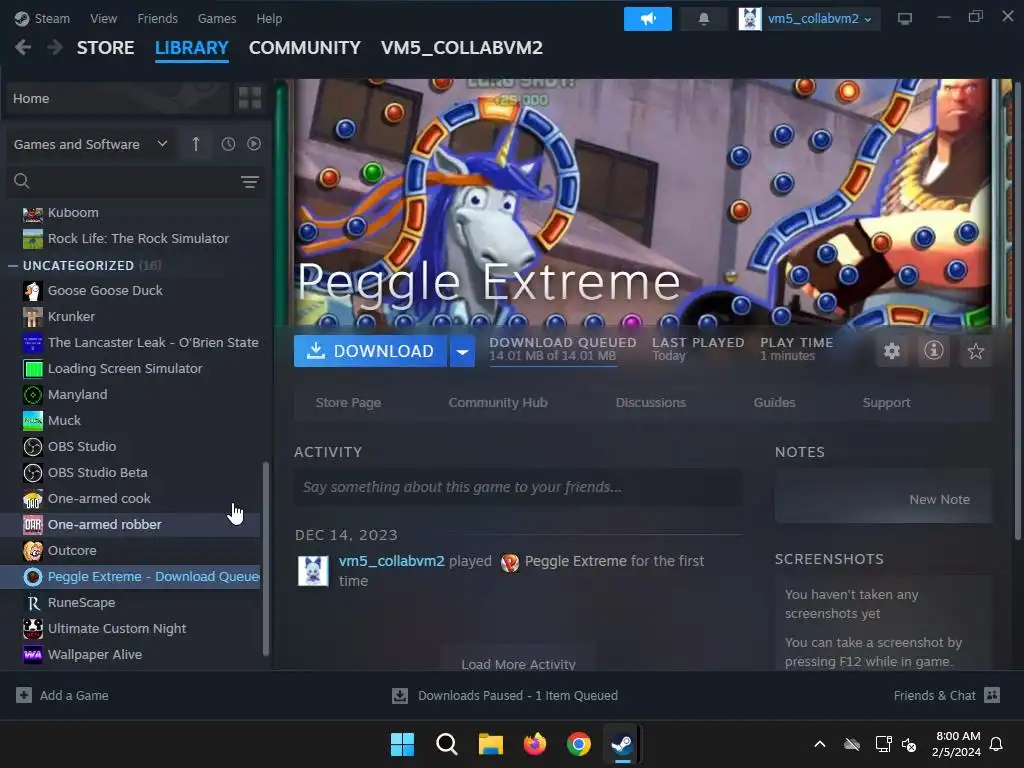Show Peggle Extreme game info icon
The height and width of the screenshot is (768, 1024).
point(933,351)
